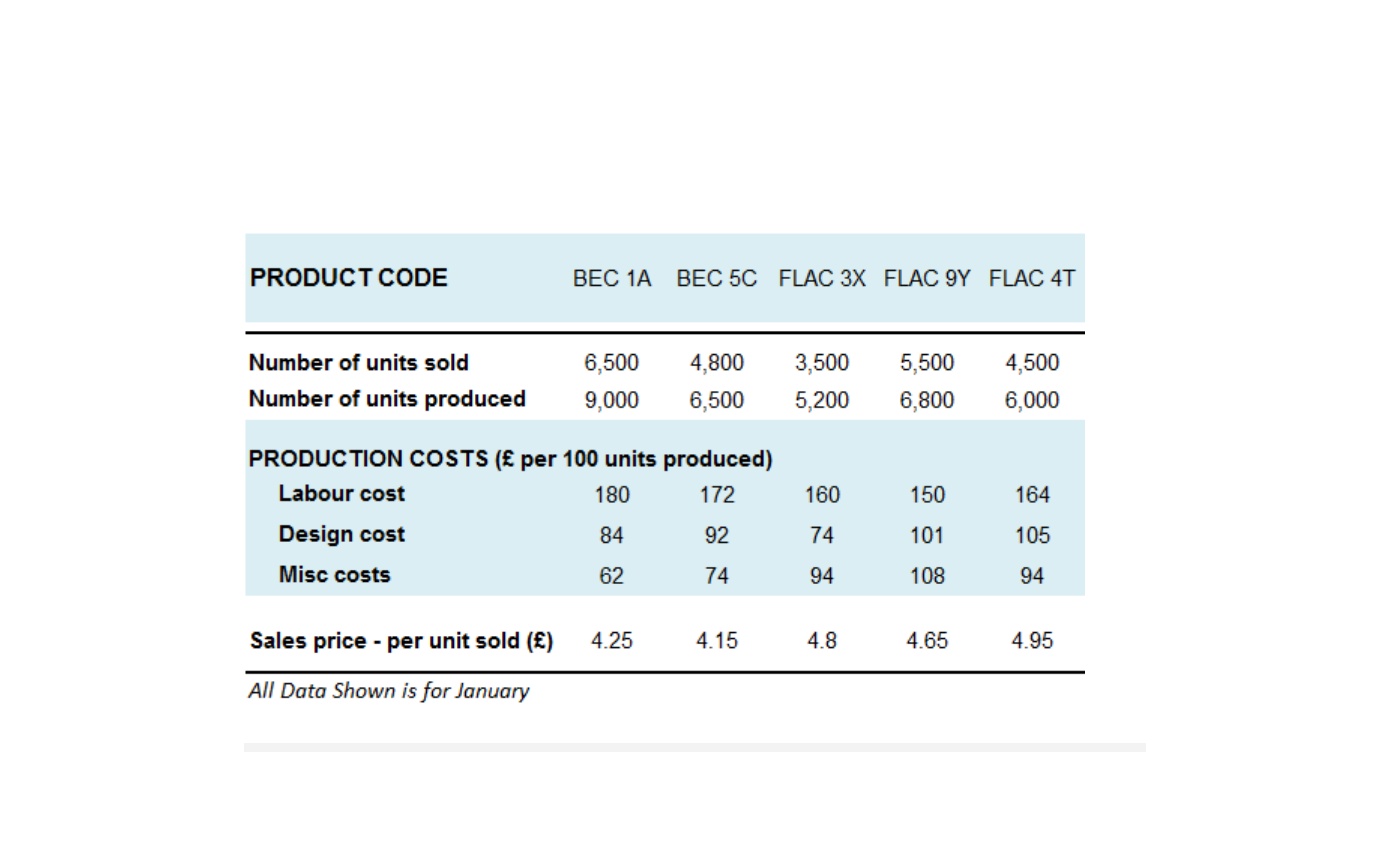
Task: Select the FLAC 9Y column header
Action: [x=927, y=279]
